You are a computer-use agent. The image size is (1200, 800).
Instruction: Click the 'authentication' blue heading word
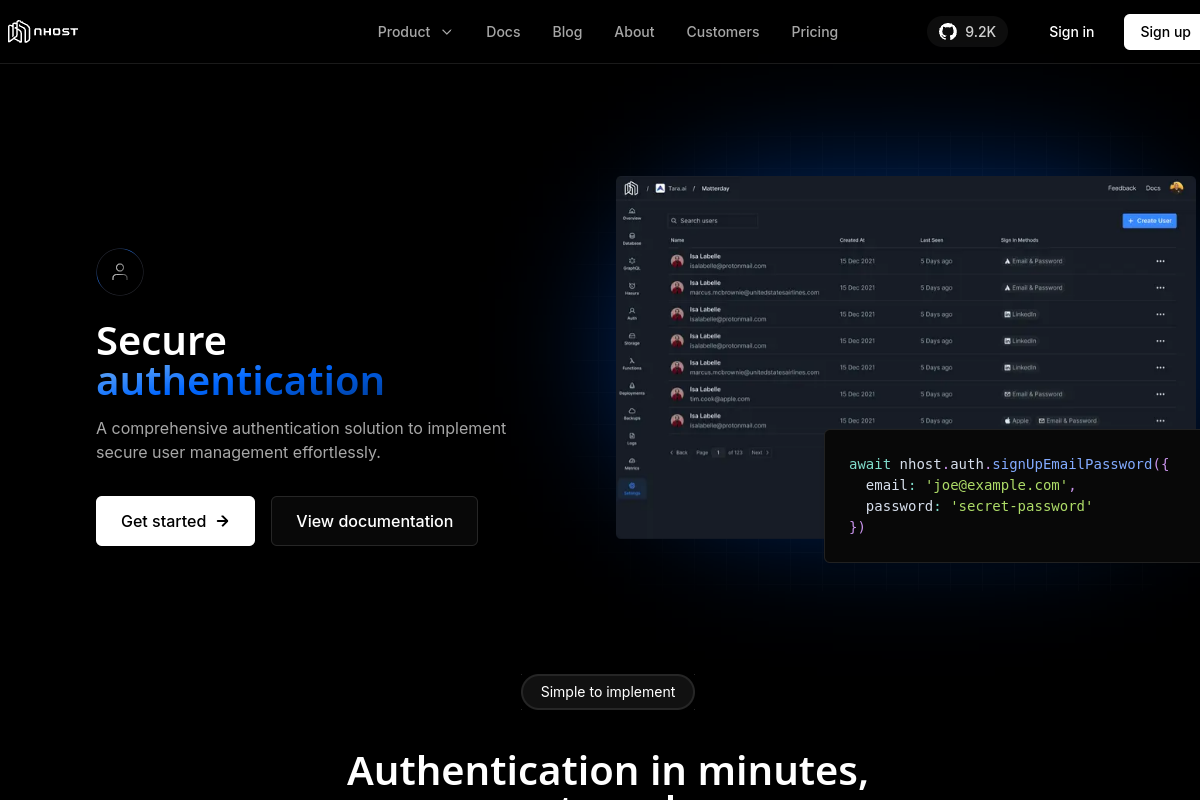pyautogui.click(x=240, y=382)
